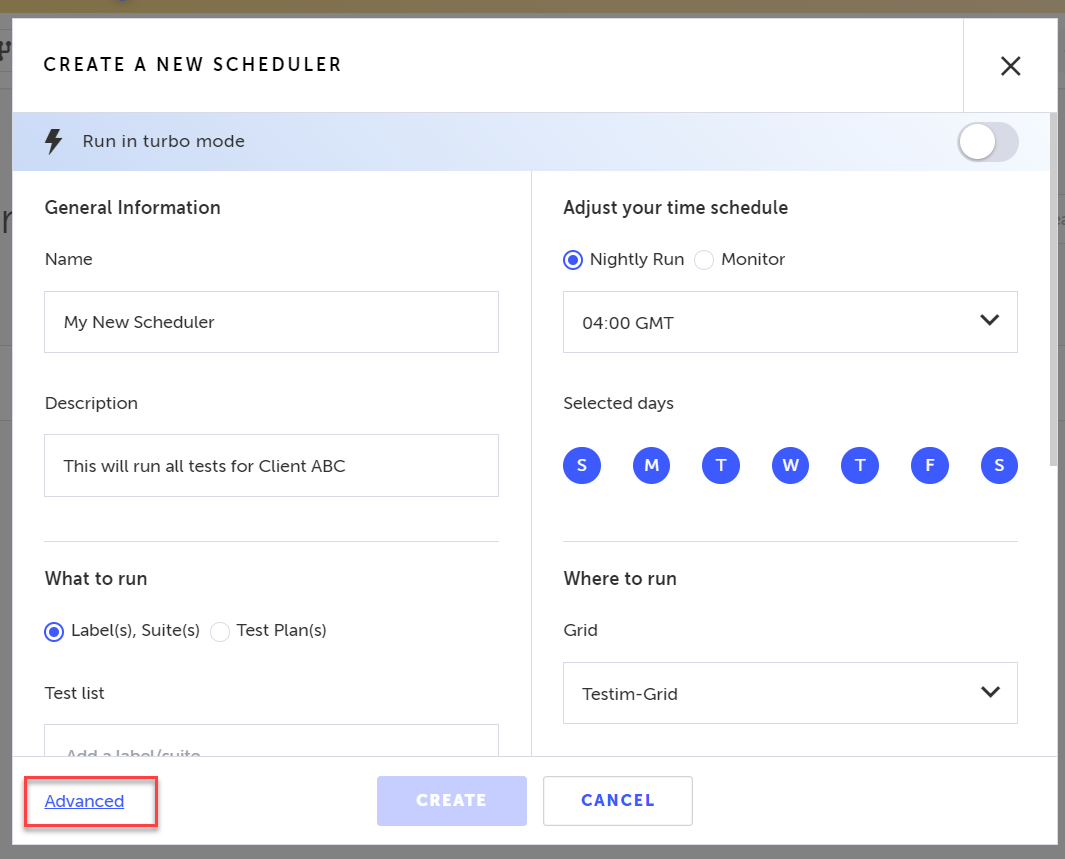Toggle the Monday day circle
1065x859 pixels.
click(651, 465)
